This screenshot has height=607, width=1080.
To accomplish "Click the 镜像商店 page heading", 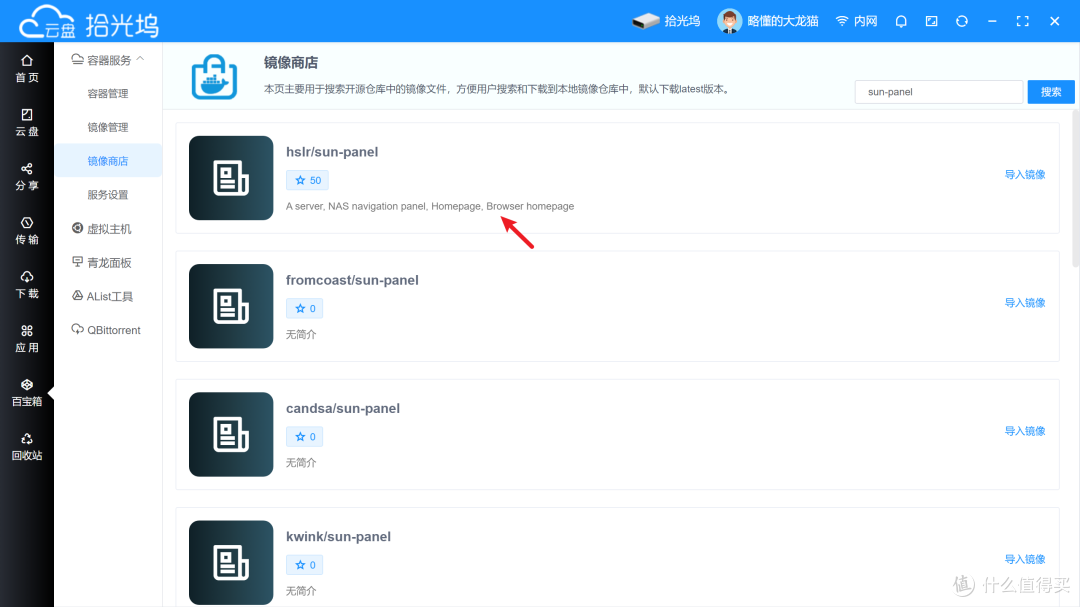I will [x=291, y=63].
